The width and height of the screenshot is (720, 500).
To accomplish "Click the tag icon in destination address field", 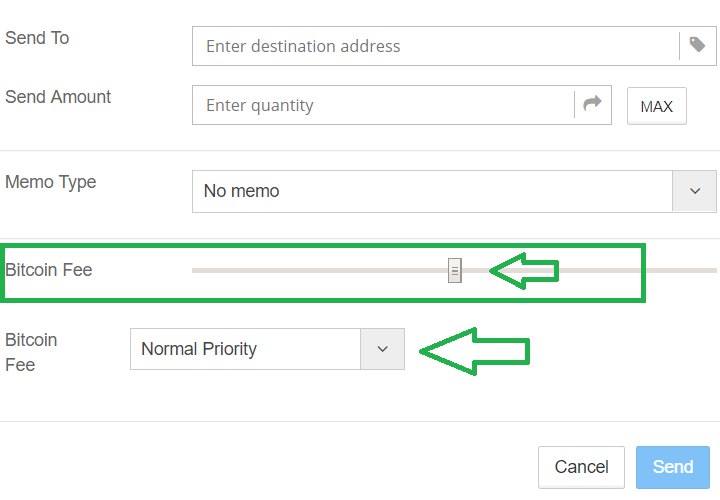I will pos(697,45).
